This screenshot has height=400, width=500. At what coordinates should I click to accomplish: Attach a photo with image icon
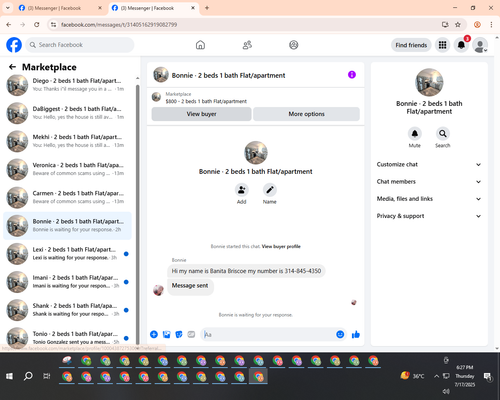click(x=166, y=334)
